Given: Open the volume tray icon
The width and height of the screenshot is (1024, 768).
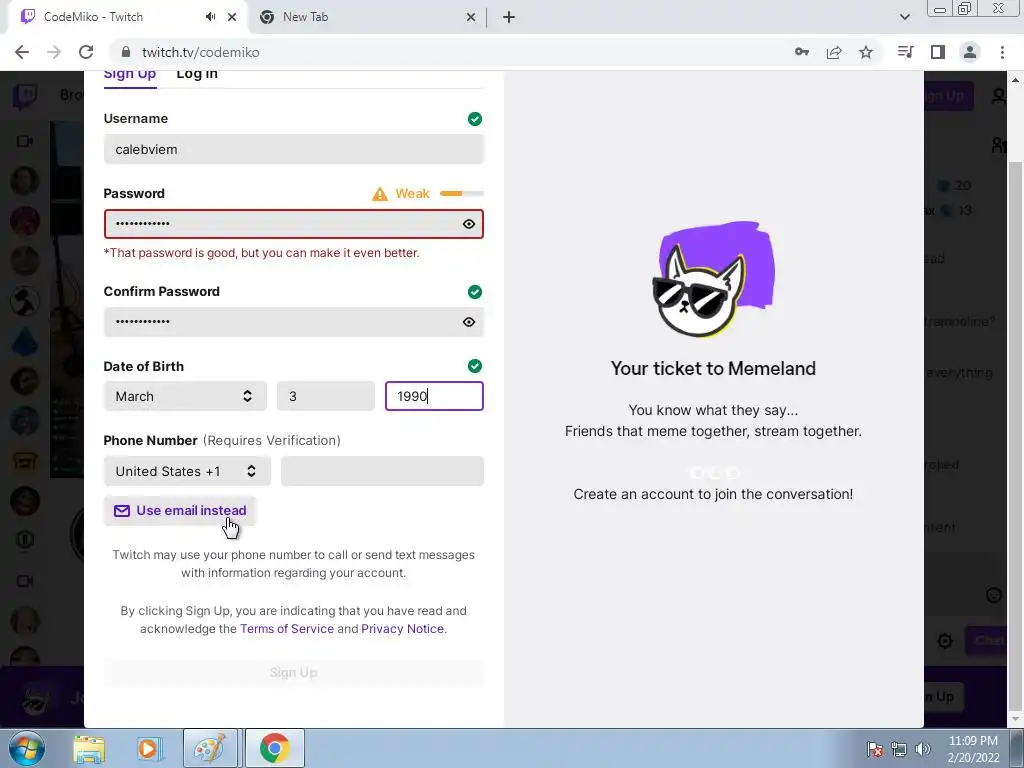Looking at the screenshot, I should pos(923,748).
